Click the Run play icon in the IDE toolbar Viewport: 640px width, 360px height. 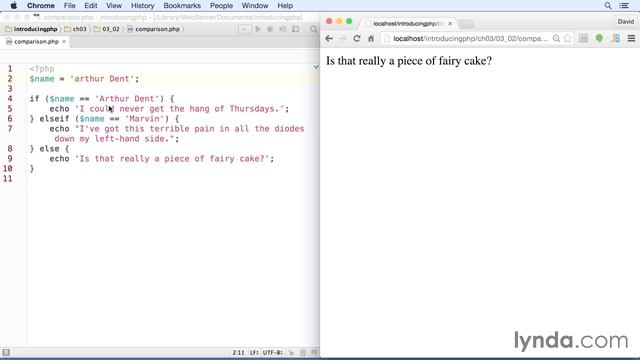(x=258, y=29)
